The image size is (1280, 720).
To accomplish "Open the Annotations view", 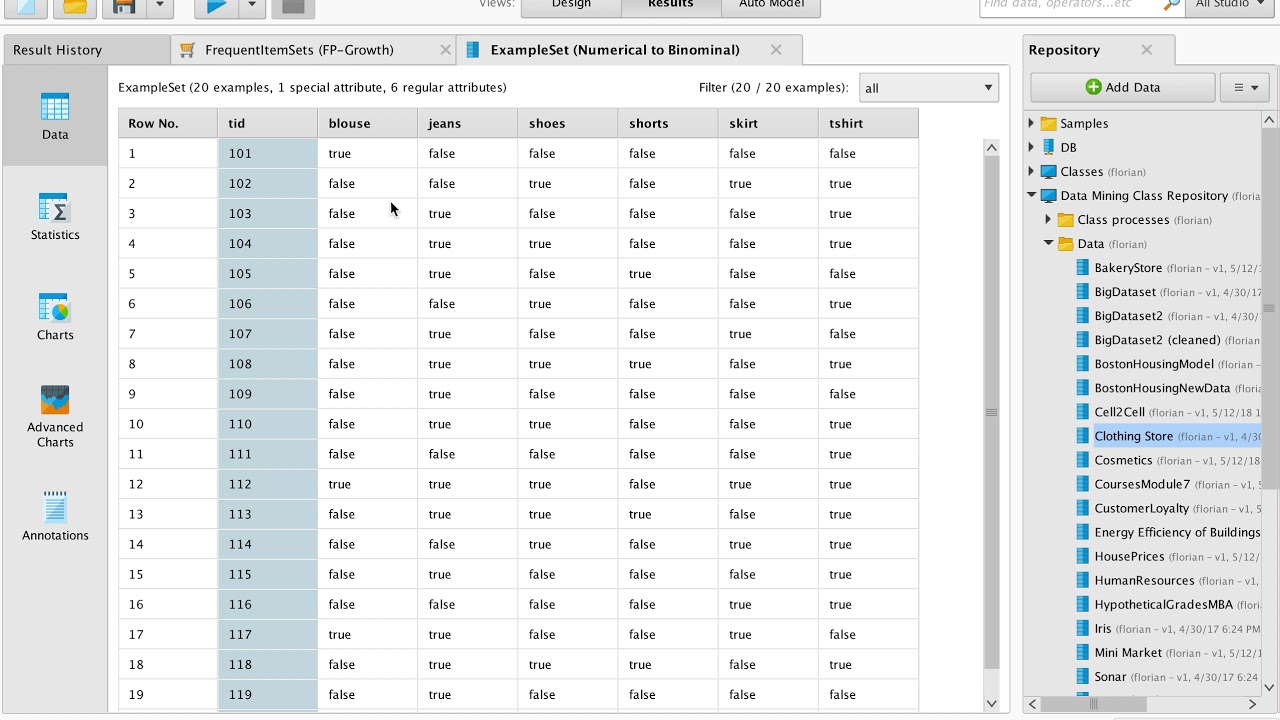I will (55, 517).
